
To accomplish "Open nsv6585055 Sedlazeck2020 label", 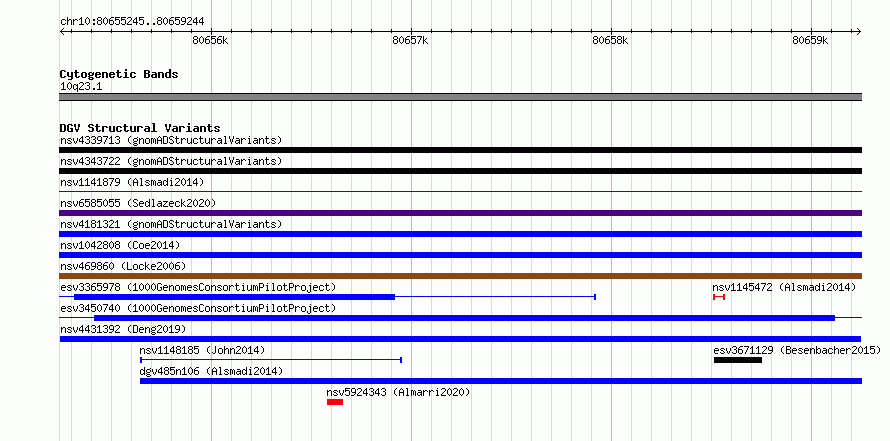I will point(138,203).
